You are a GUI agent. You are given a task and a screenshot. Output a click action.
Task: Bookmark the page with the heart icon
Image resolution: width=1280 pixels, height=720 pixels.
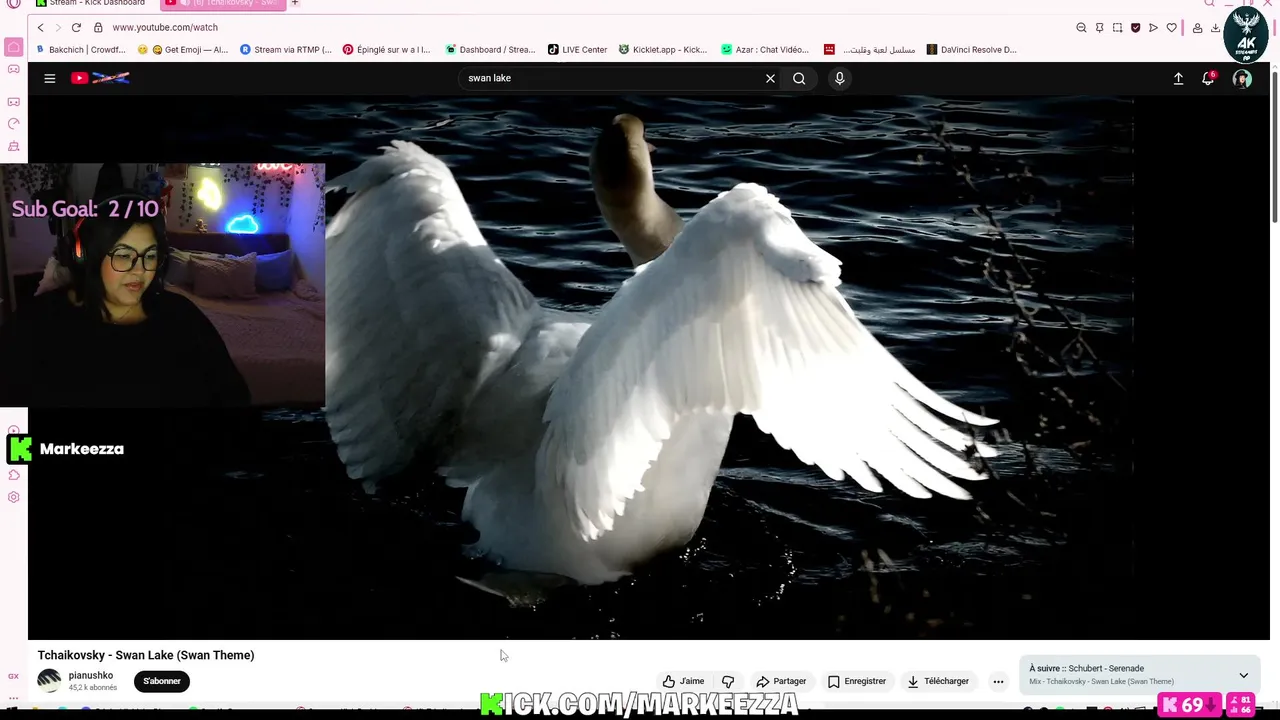(1171, 28)
